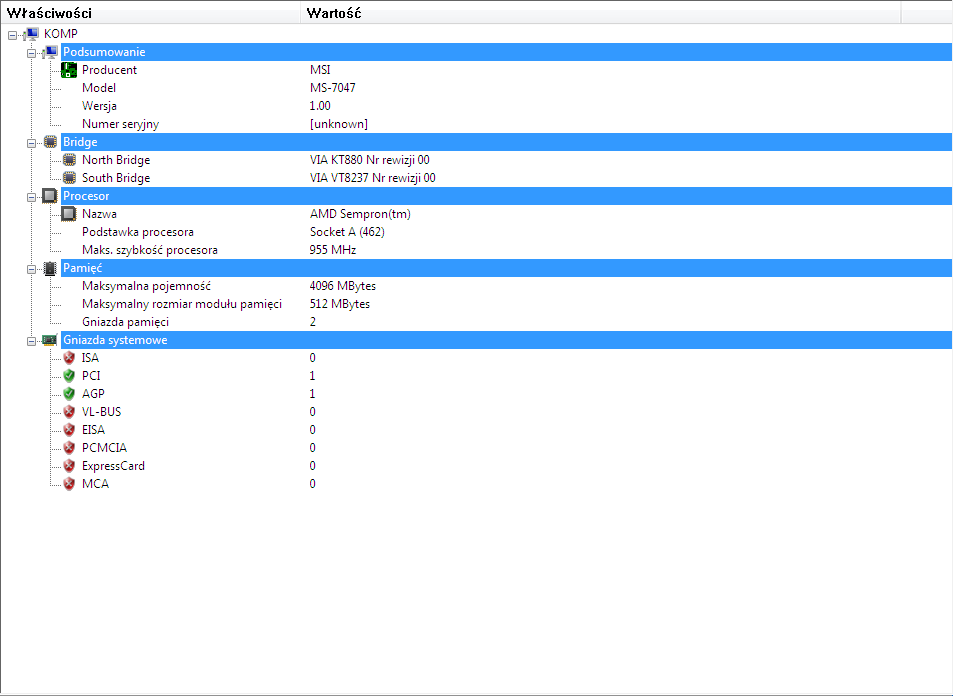Collapse the Pamięć section
The height and width of the screenshot is (696, 953).
[32, 269]
